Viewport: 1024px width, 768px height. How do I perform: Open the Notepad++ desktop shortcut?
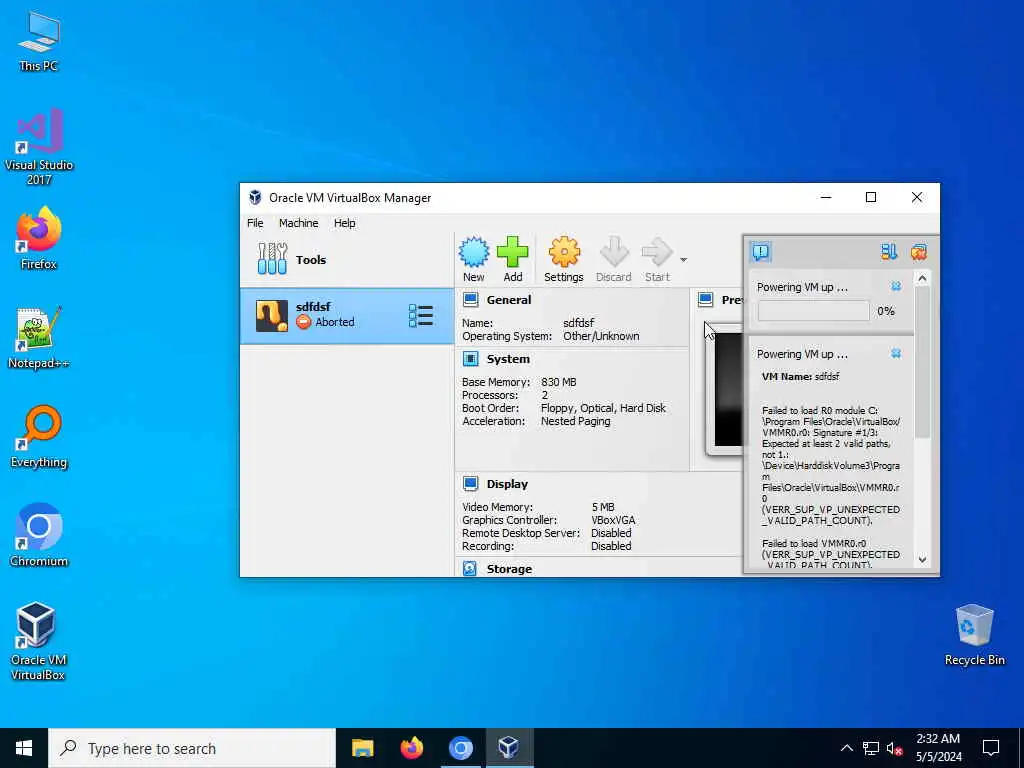[x=39, y=338]
